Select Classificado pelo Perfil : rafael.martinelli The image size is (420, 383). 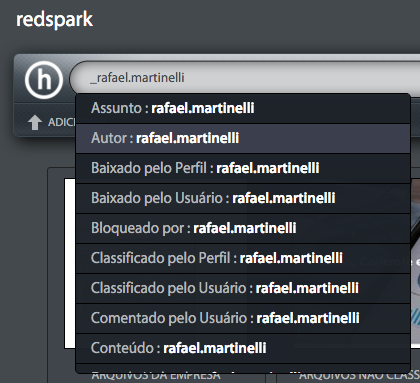(x=243, y=258)
